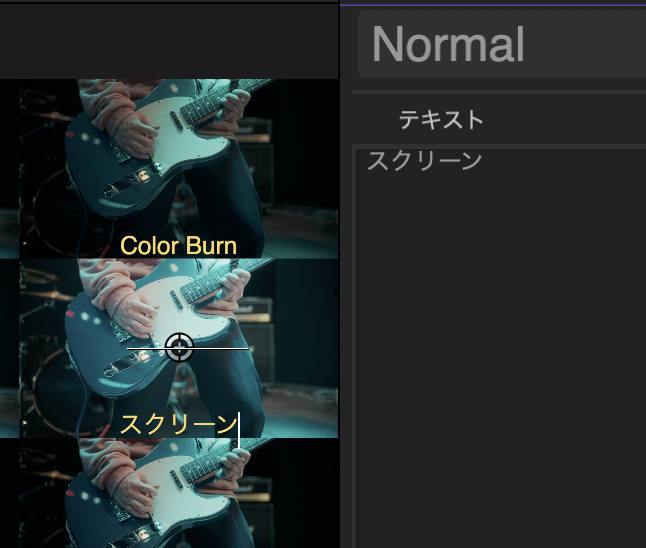Select the brighter guitar clip labeled スクリーン
Viewport: 646px width, 548px height.
click(x=169, y=348)
